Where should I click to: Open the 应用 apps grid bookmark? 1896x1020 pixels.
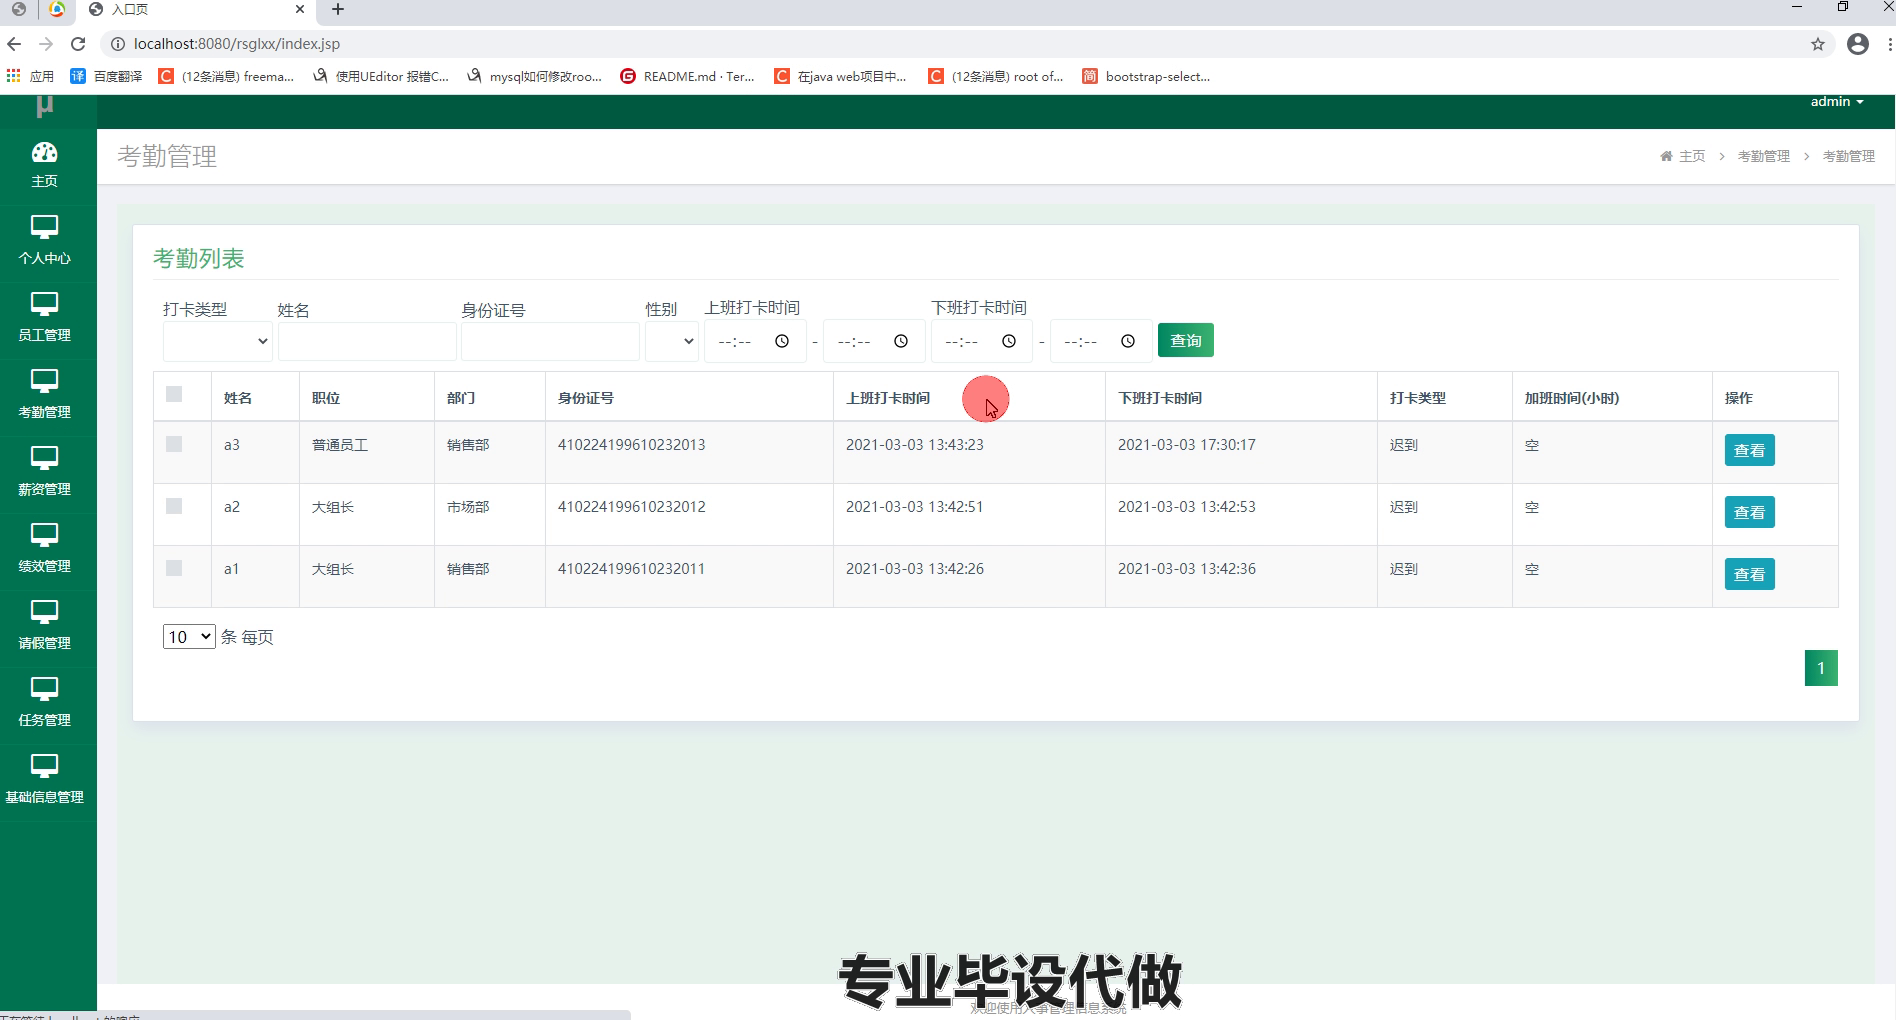[x=30, y=76]
